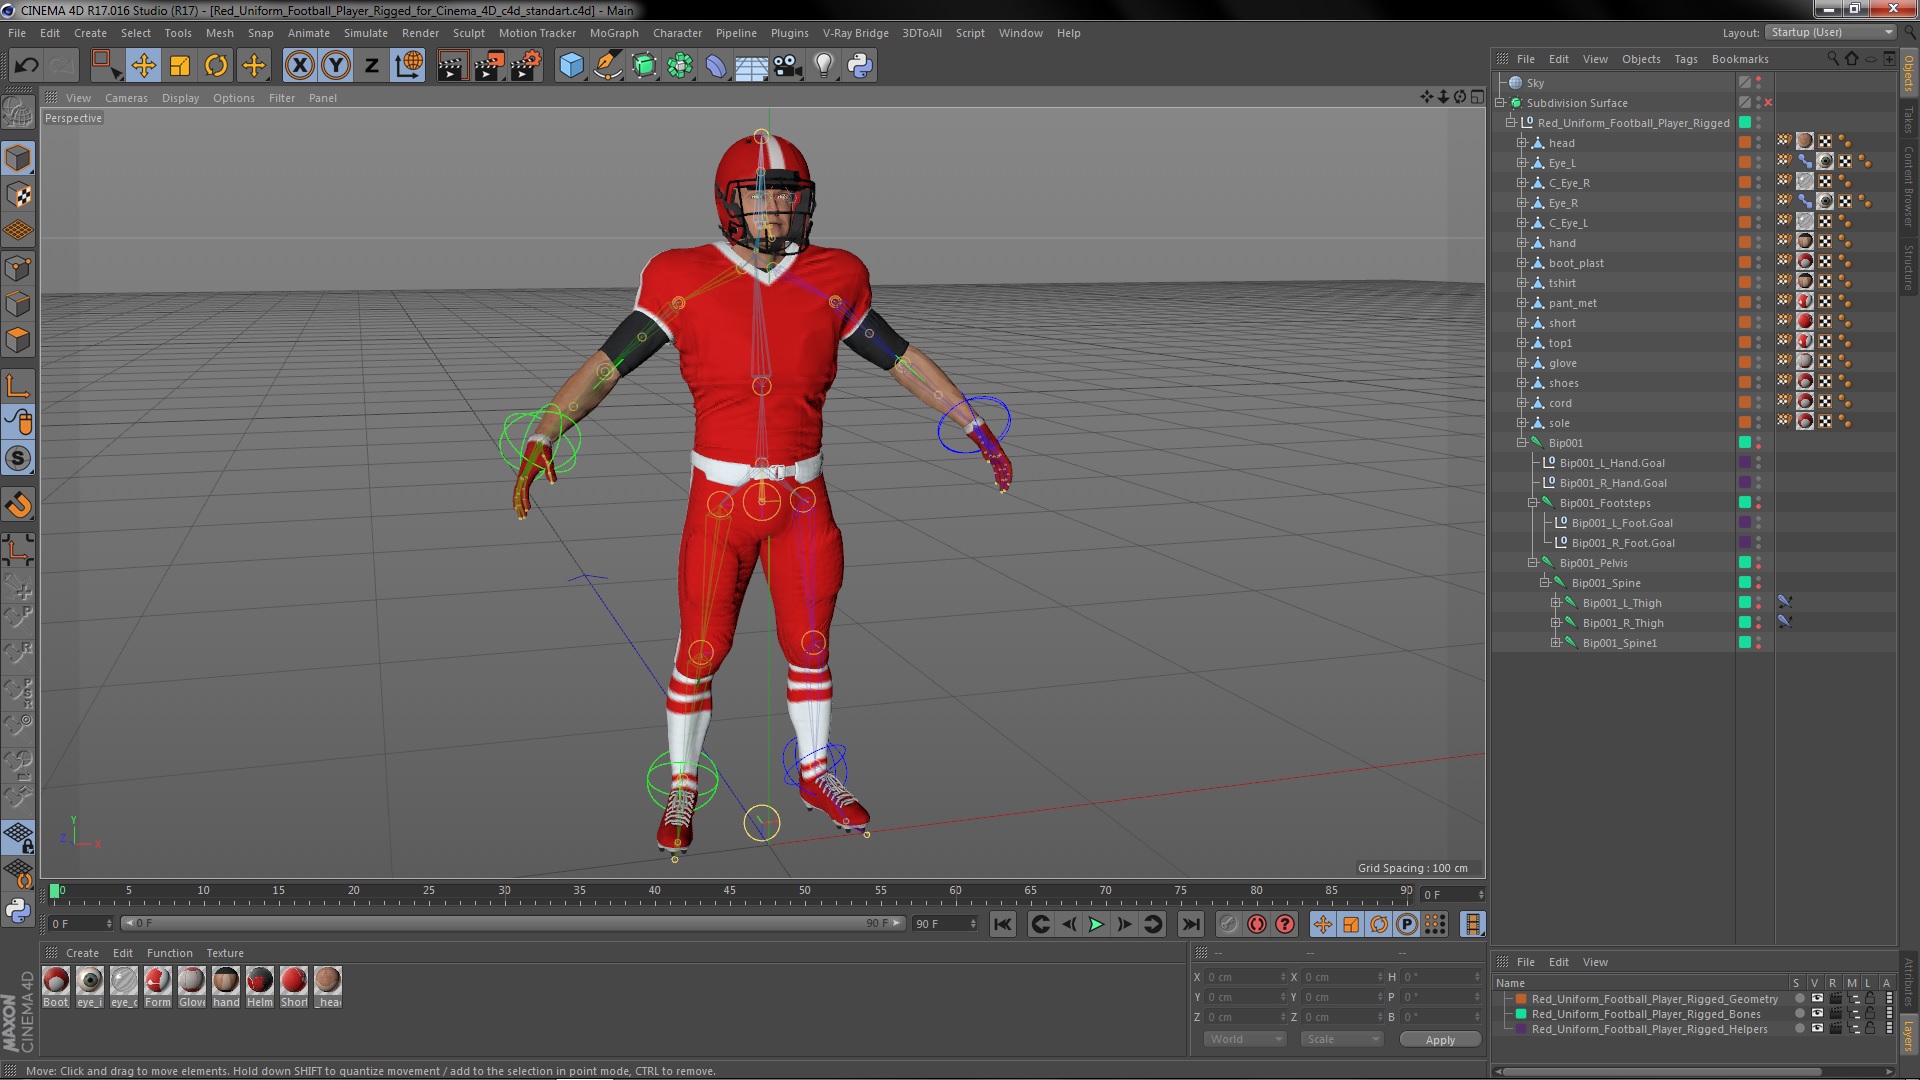Image resolution: width=1920 pixels, height=1080 pixels.
Task: Open render settings clapperboard icon
Action: point(526,66)
